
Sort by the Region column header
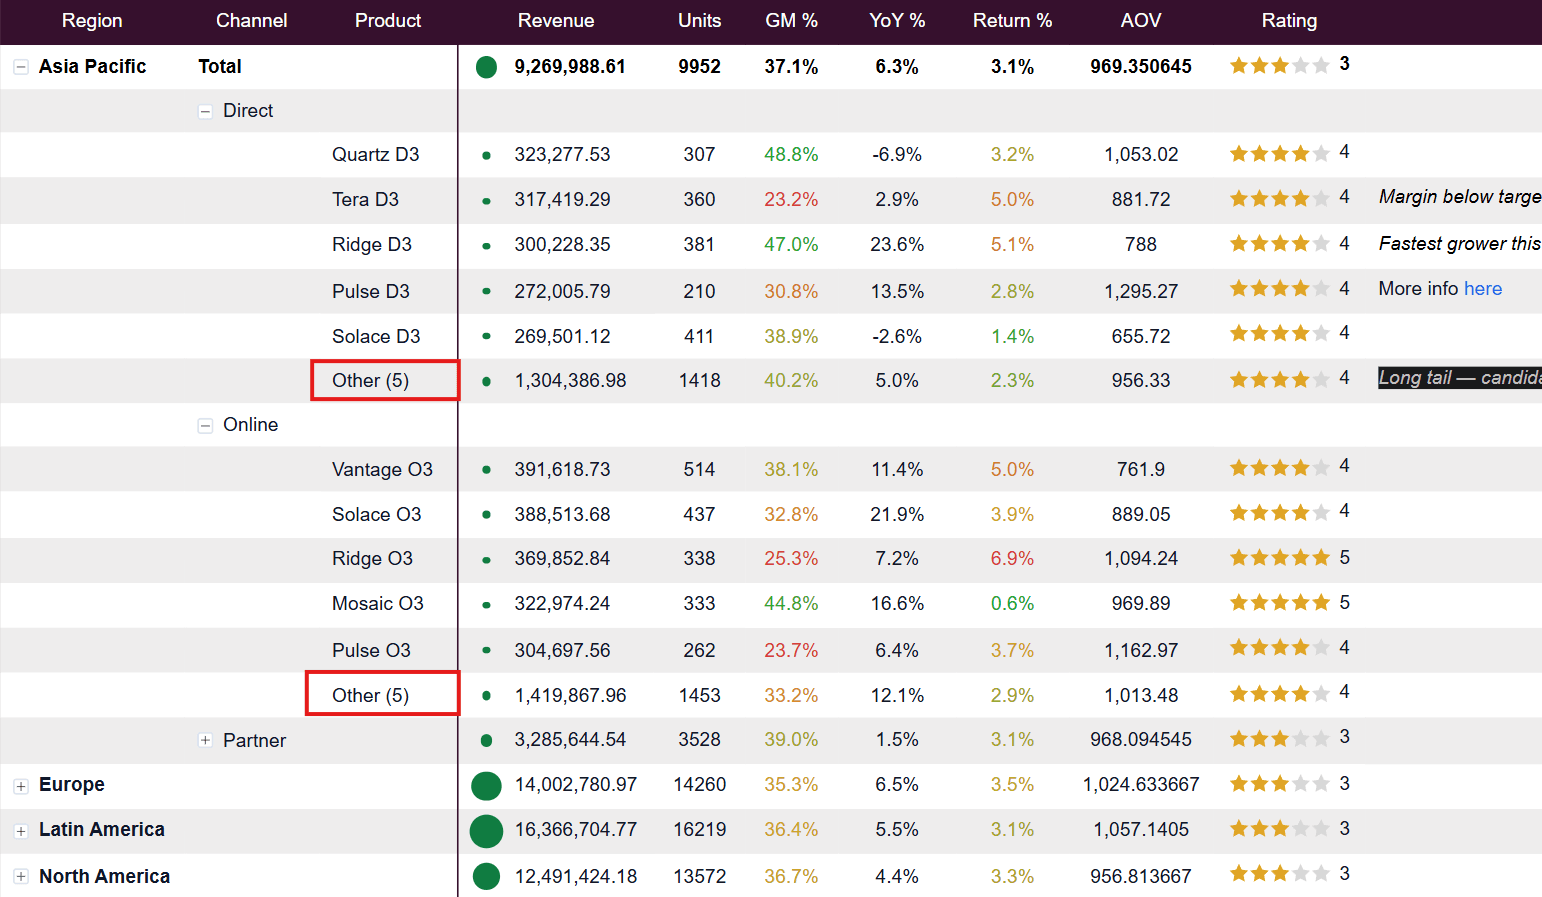[92, 21]
